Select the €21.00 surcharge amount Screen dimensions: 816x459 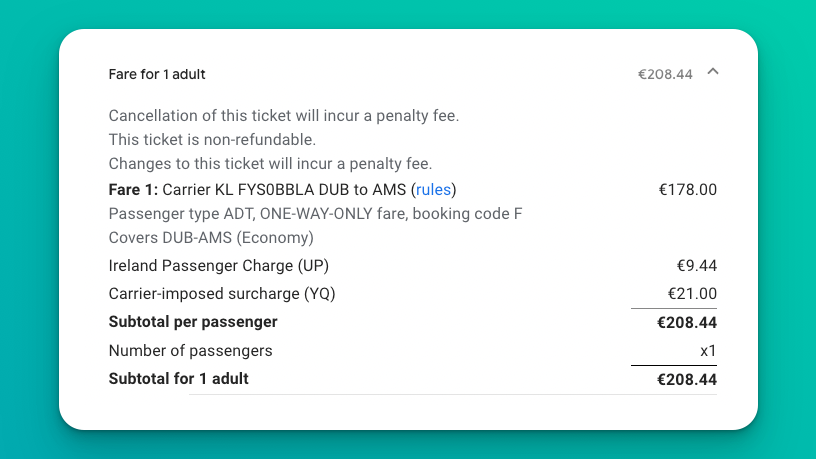click(692, 294)
